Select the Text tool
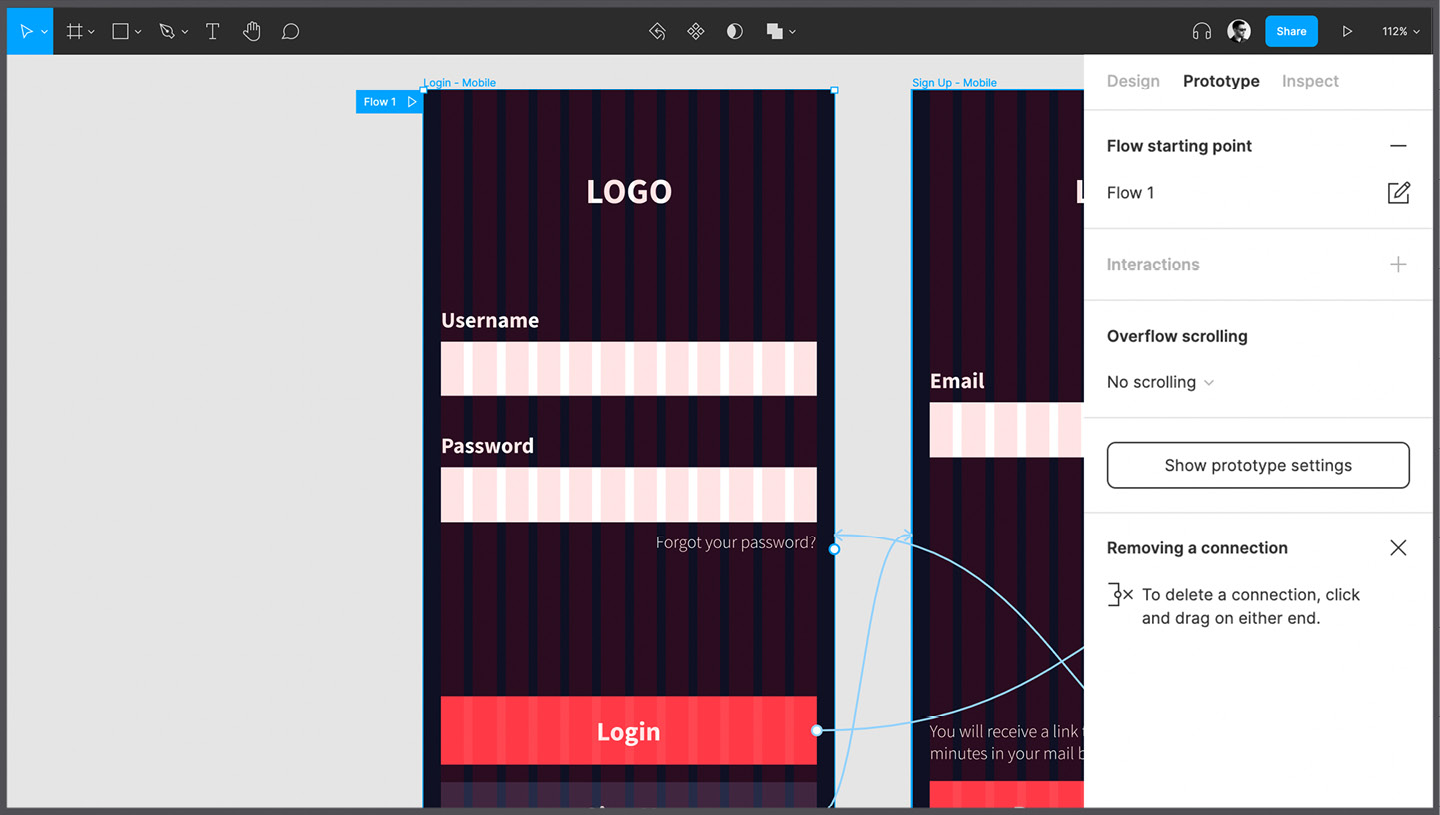 pos(212,31)
